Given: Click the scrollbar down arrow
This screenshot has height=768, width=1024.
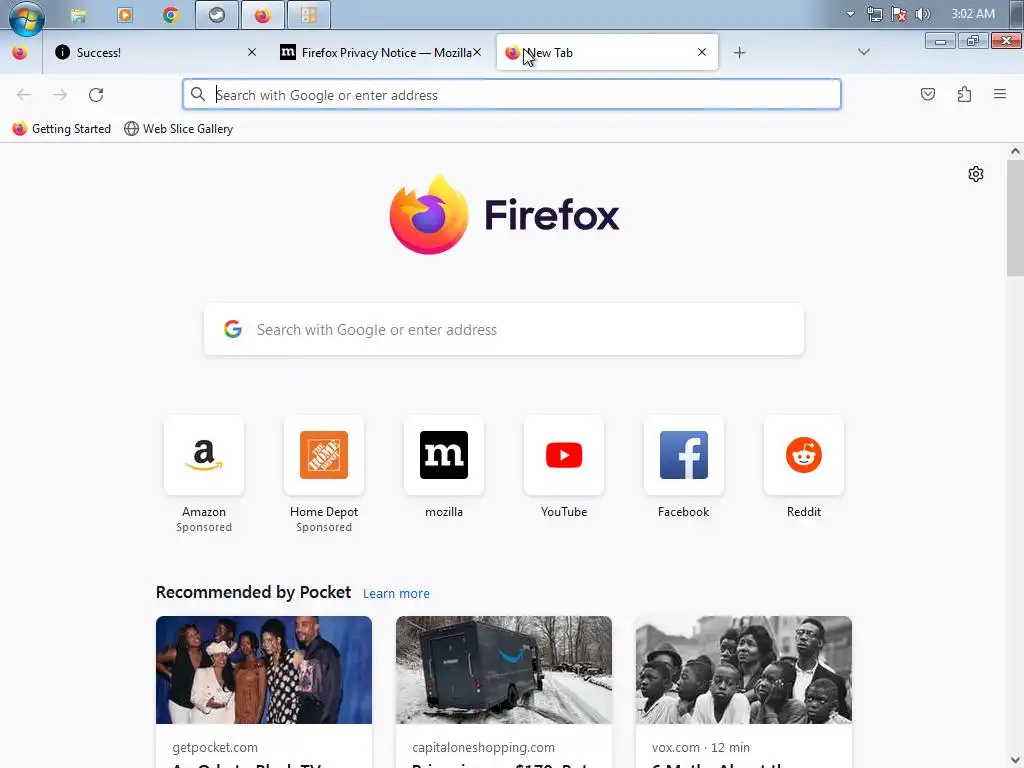Looking at the screenshot, I should pyautogui.click(x=1015, y=760).
